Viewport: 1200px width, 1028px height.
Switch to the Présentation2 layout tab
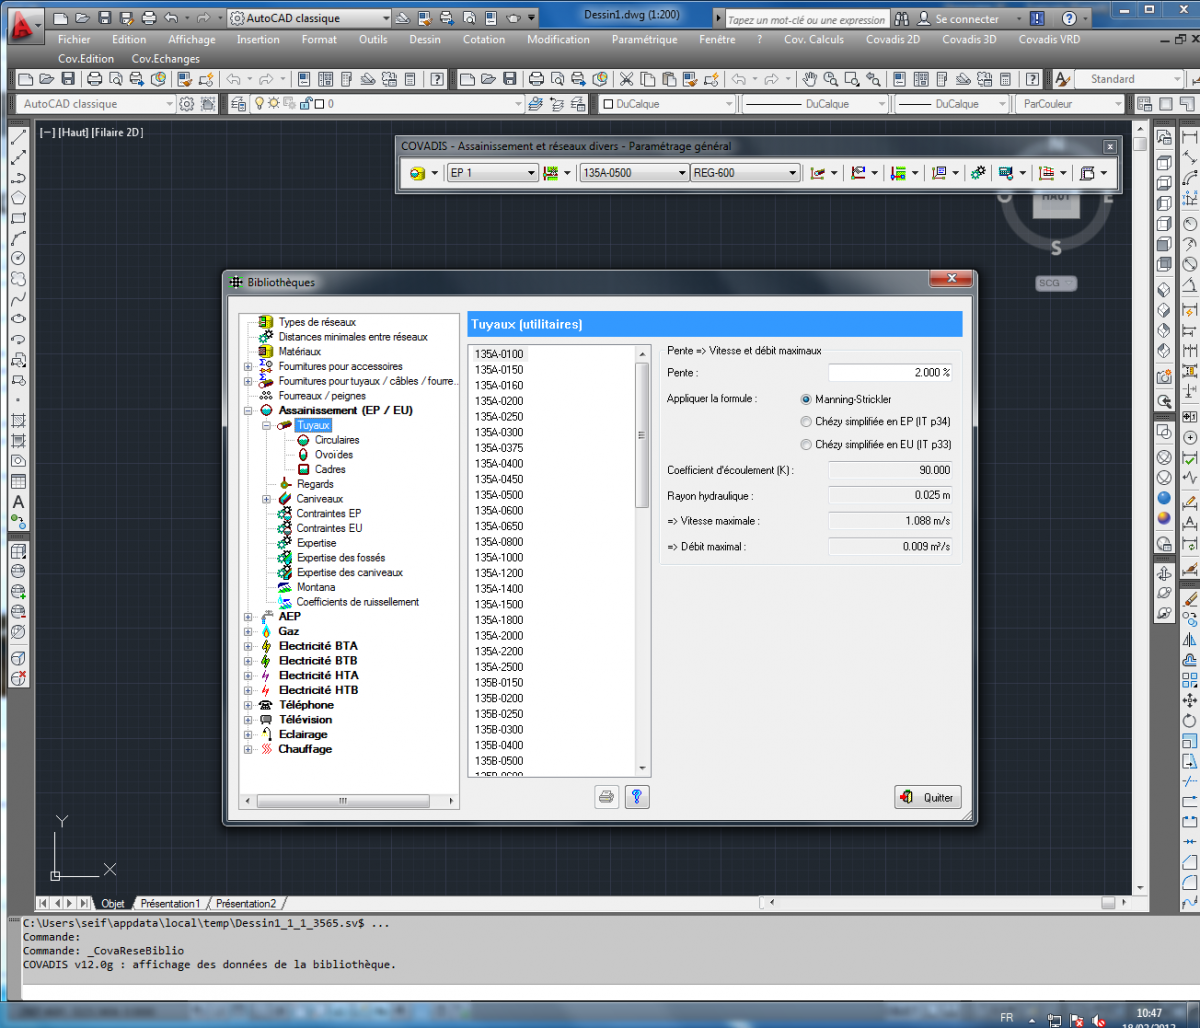pyautogui.click(x=245, y=903)
